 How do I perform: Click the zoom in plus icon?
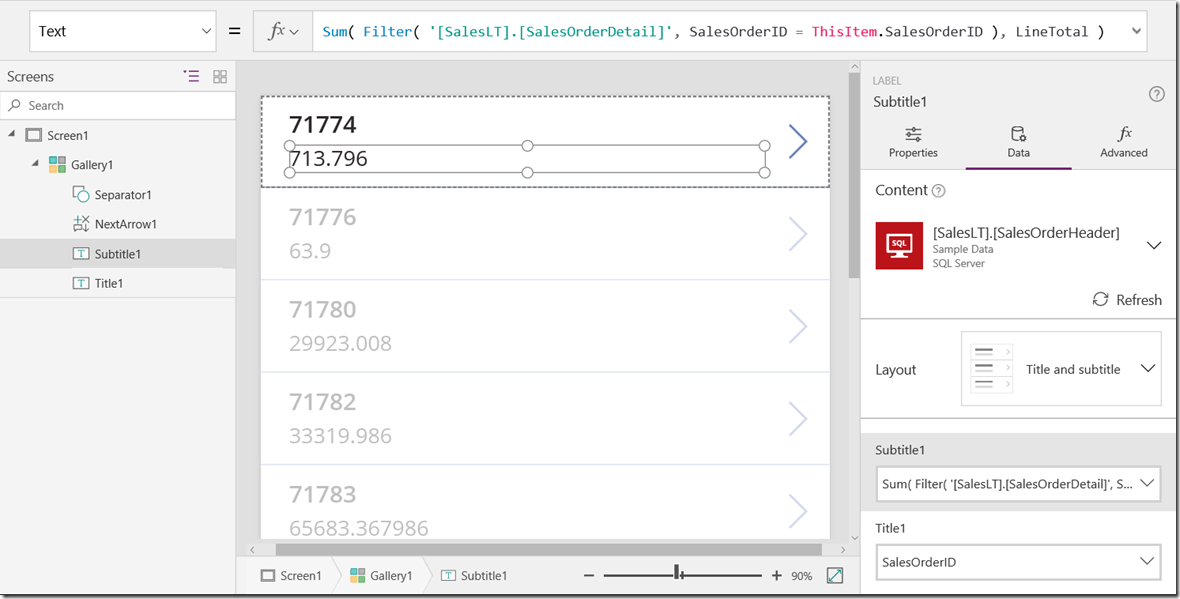pos(776,575)
